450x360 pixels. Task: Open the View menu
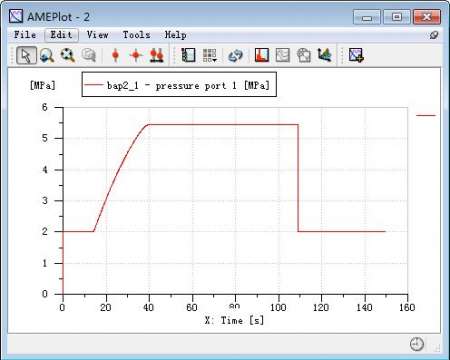pos(98,35)
